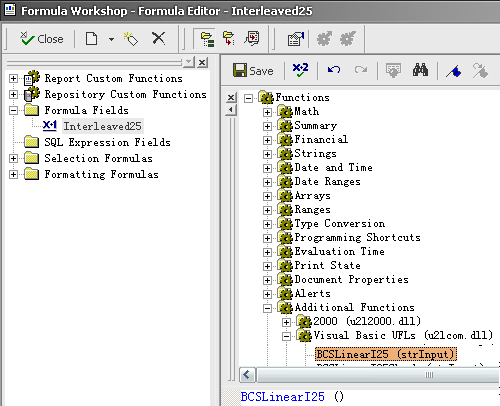Select BCSLinearI25 (strInput) function
The height and width of the screenshot is (406, 500).
click(x=386, y=354)
